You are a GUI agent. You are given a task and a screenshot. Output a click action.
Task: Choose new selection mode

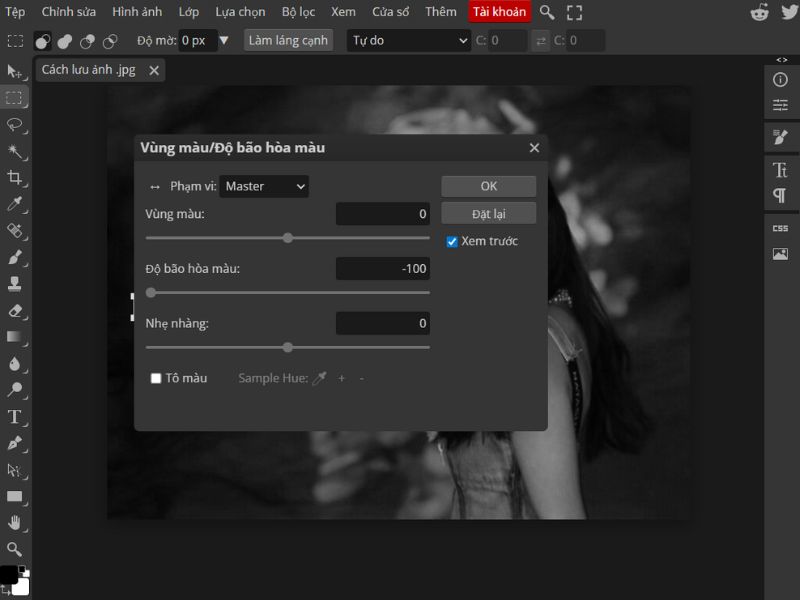pos(43,41)
